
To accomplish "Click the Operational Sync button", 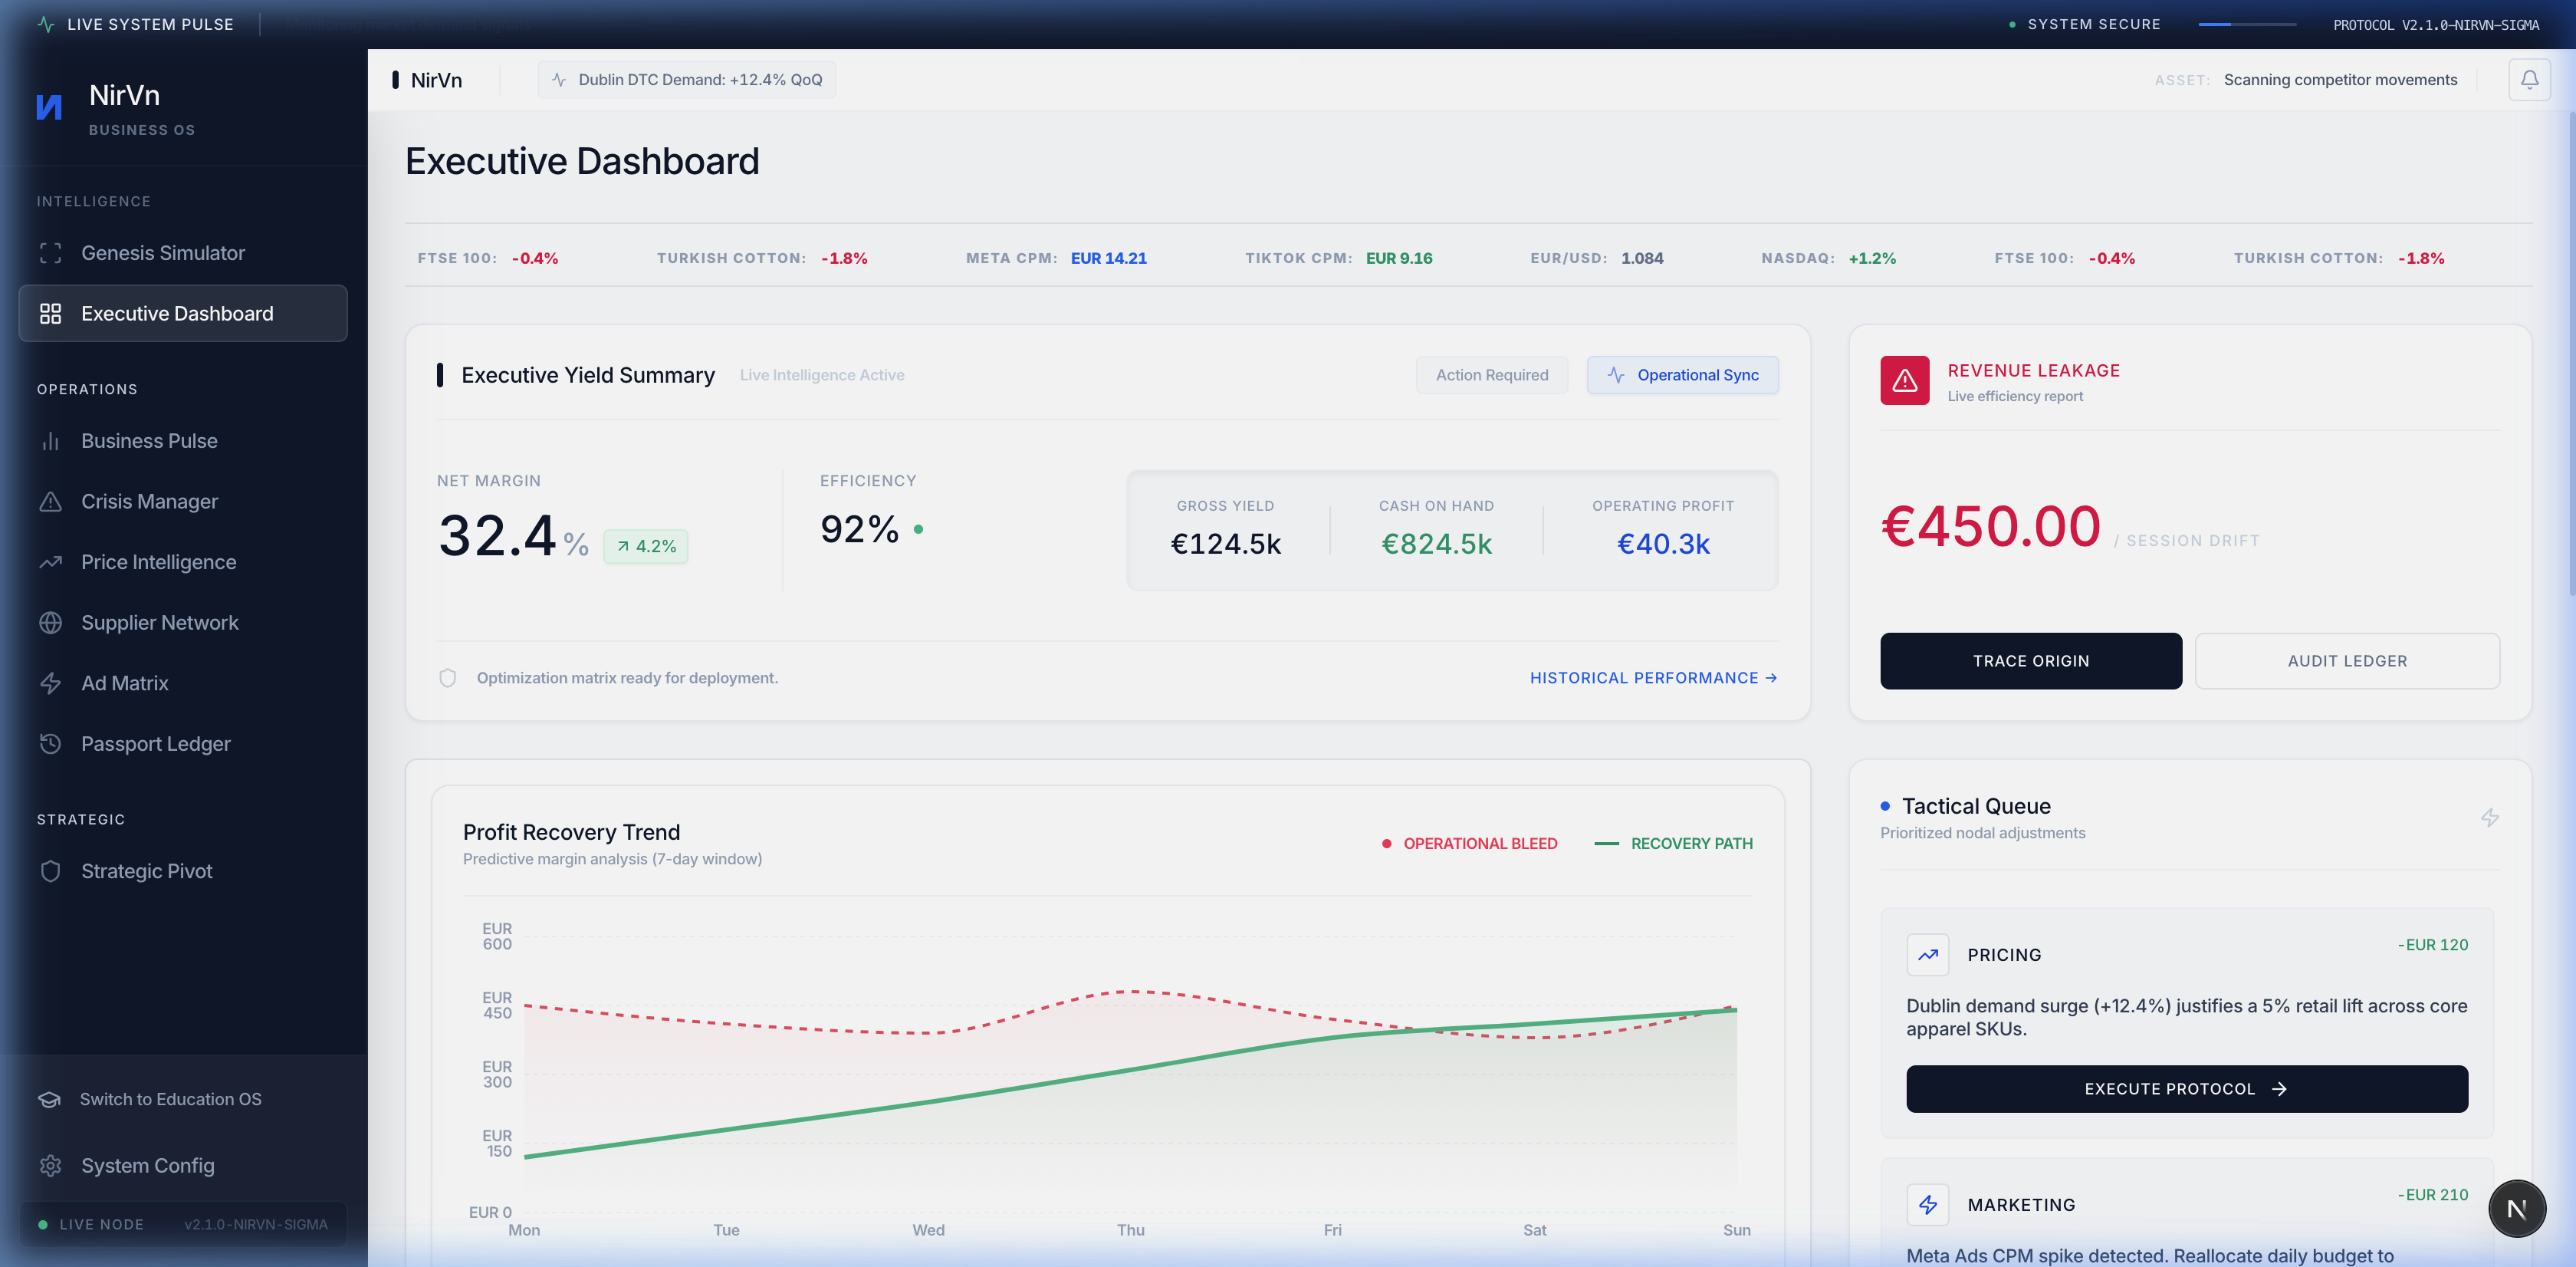I will (1683, 375).
